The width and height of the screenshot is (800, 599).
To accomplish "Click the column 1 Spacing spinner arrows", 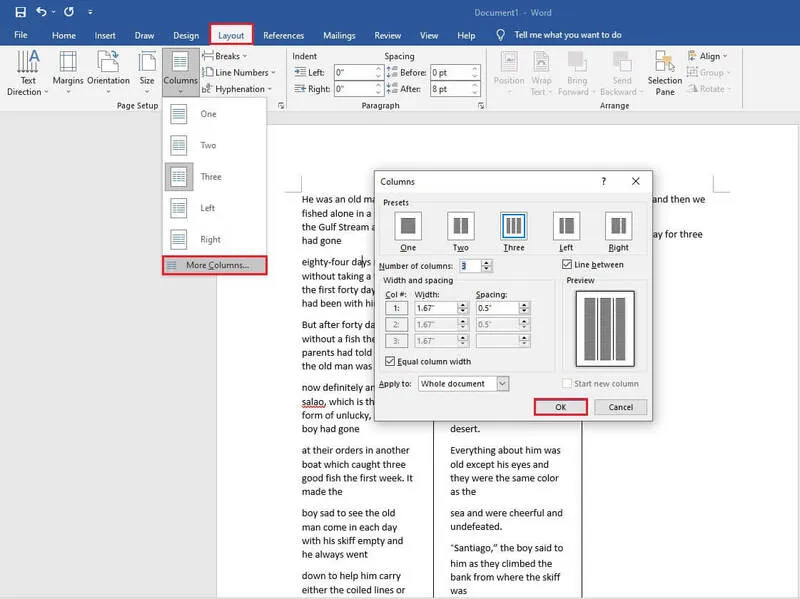I will (524, 308).
